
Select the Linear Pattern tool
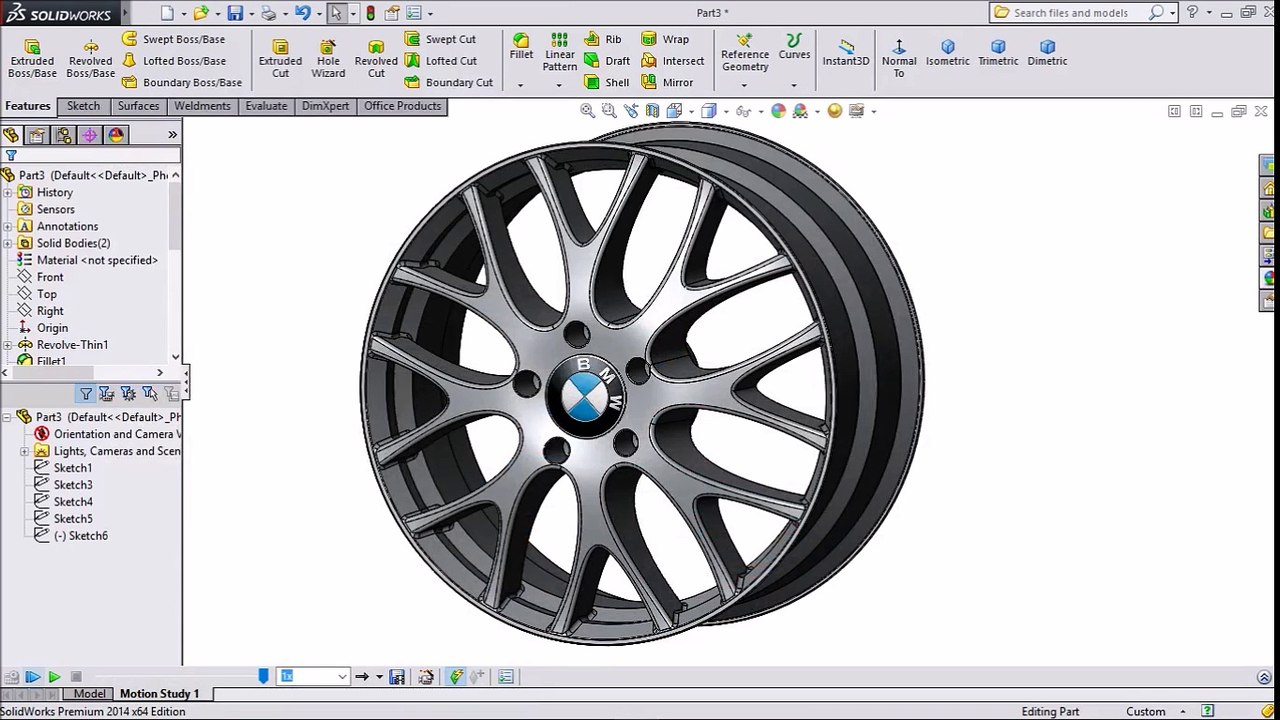[559, 52]
